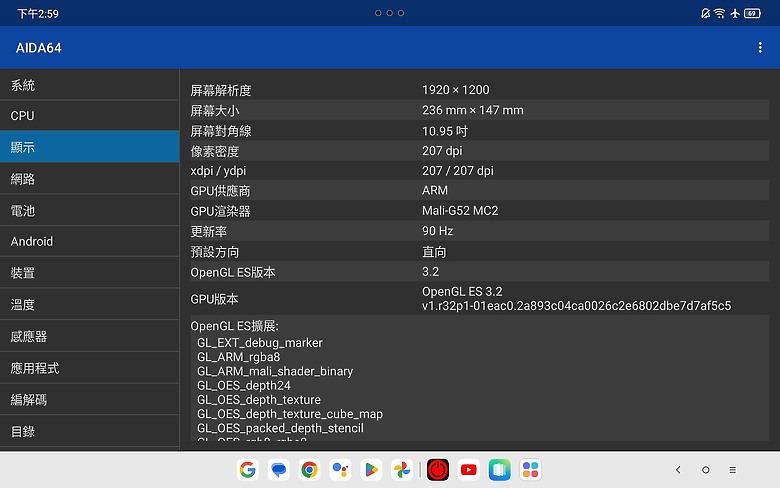Select the 系統 category

[90, 85]
